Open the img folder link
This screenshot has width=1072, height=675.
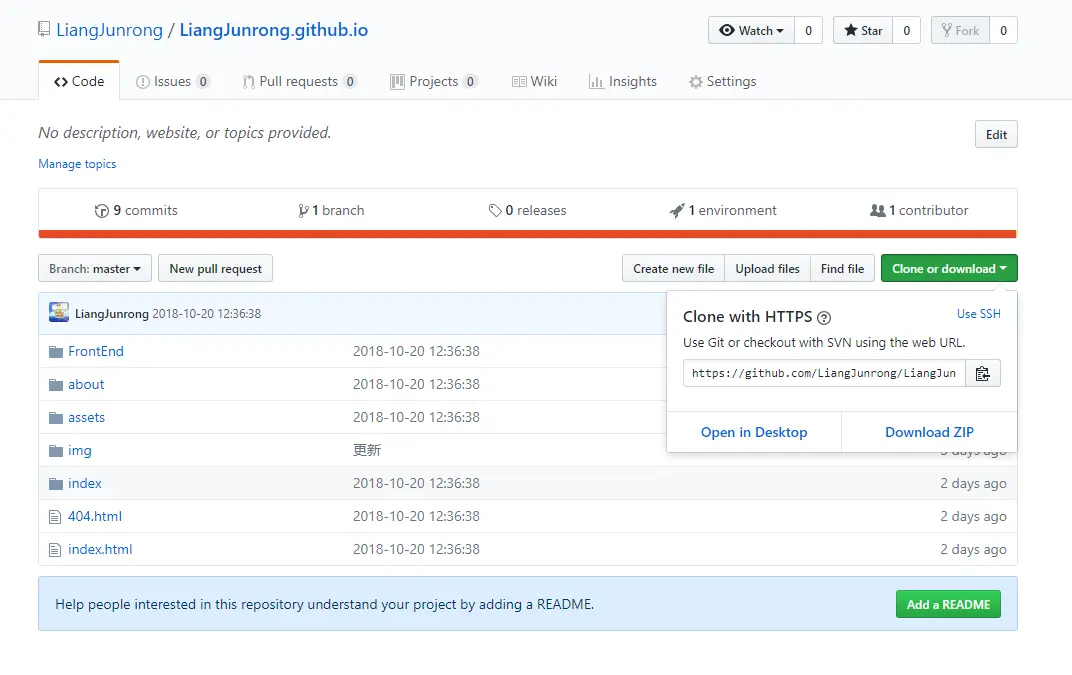pyautogui.click(x=79, y=451)
